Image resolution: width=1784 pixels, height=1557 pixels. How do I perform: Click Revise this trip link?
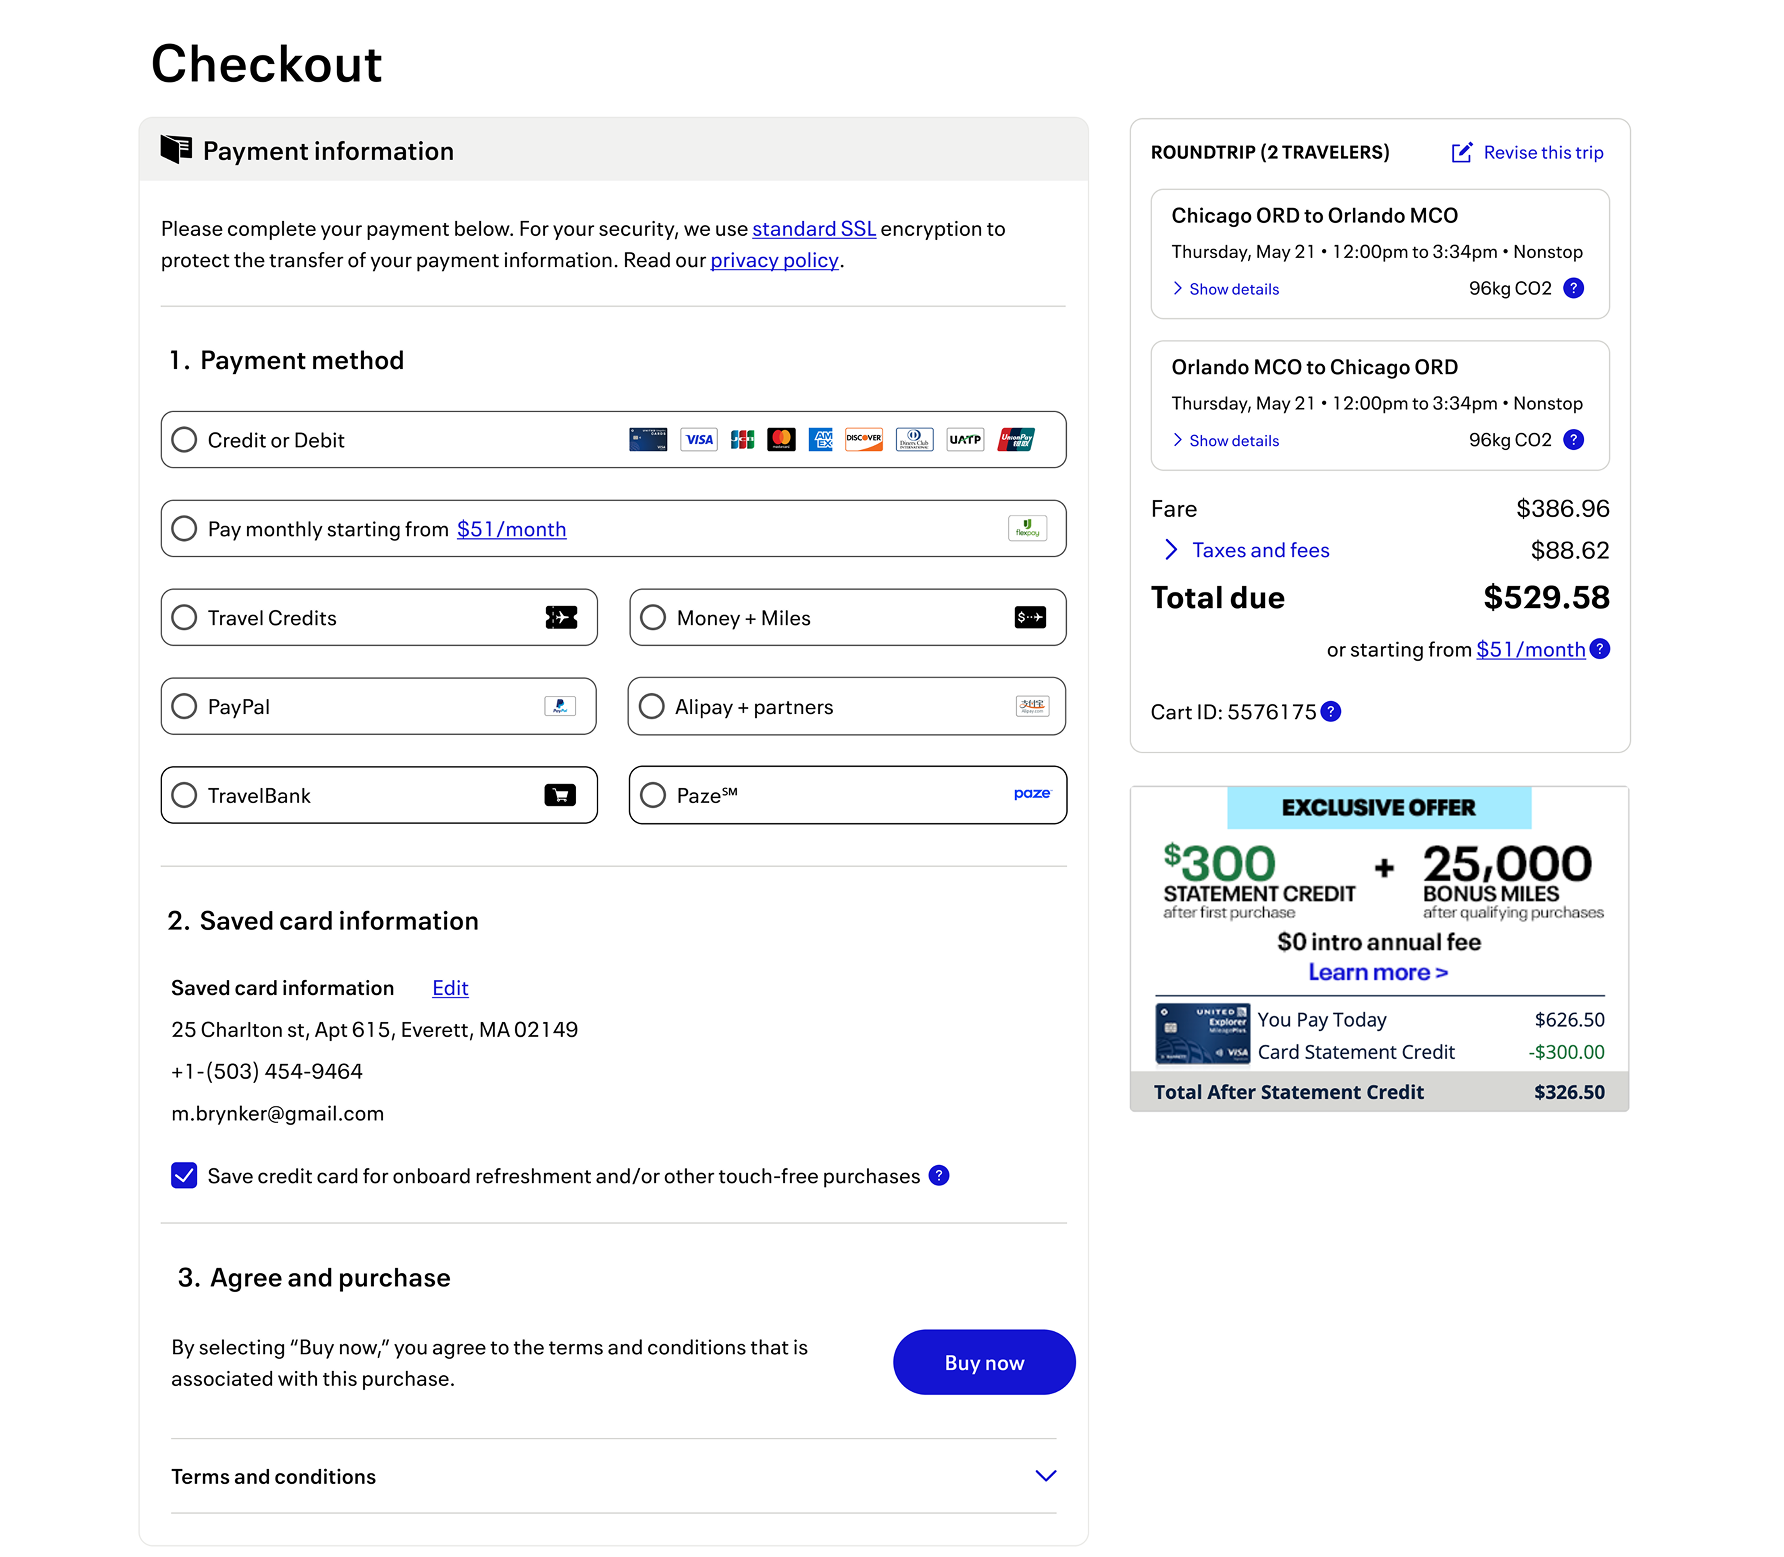coord(1543,152)
